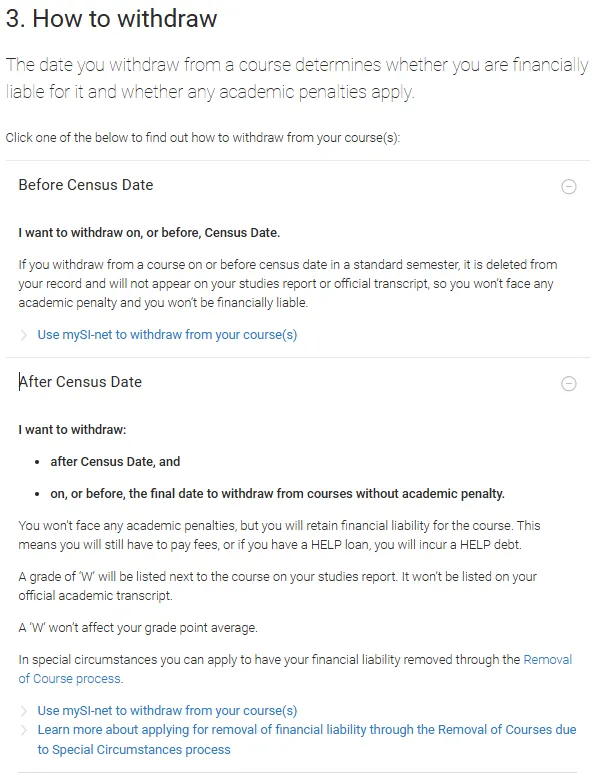The height and width of the screenshot is (773, 596).
Task: Collapse After Census Date using minus icon
Action: tap(568, 384)
